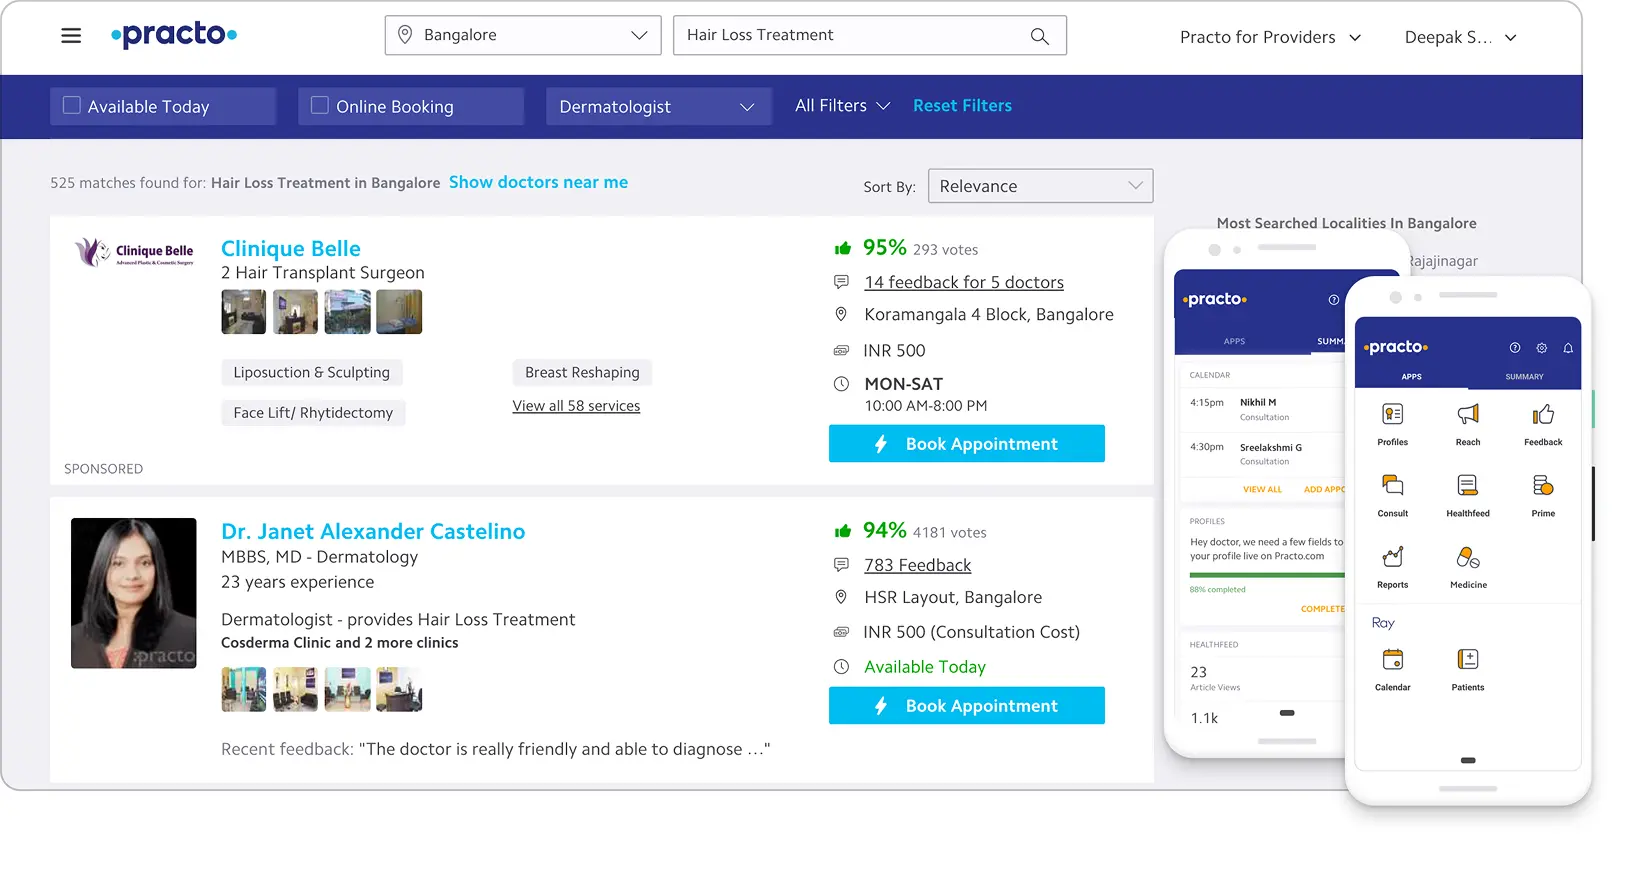Tap notification bell on front phone
This screenshot has height=880, width=1652.
tap(1568, 348)
